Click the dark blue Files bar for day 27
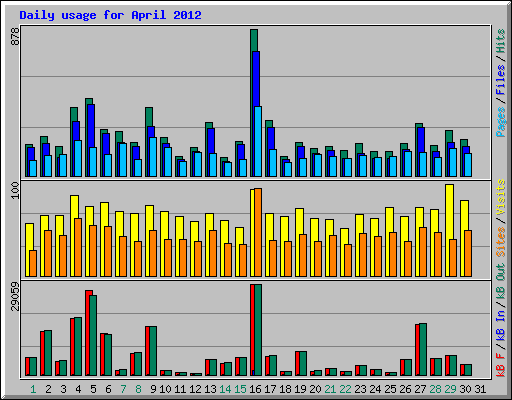The image size is (512, 400). [421, 140]
